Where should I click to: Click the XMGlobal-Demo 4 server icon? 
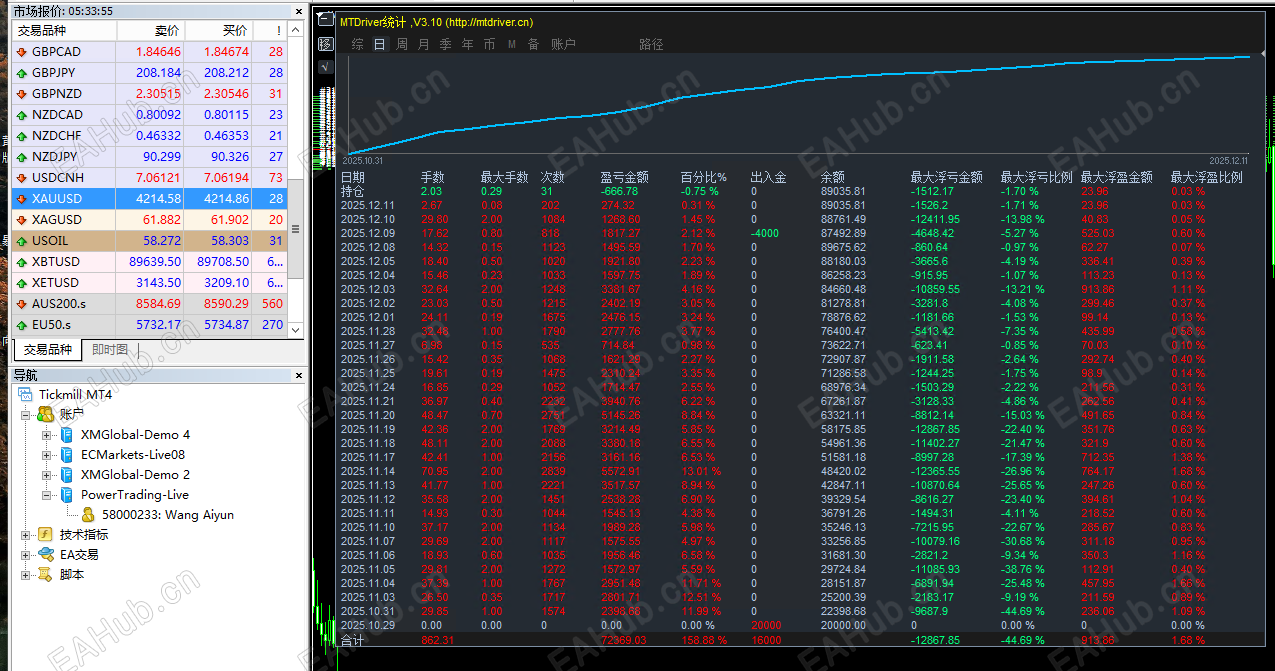[66, 435]
